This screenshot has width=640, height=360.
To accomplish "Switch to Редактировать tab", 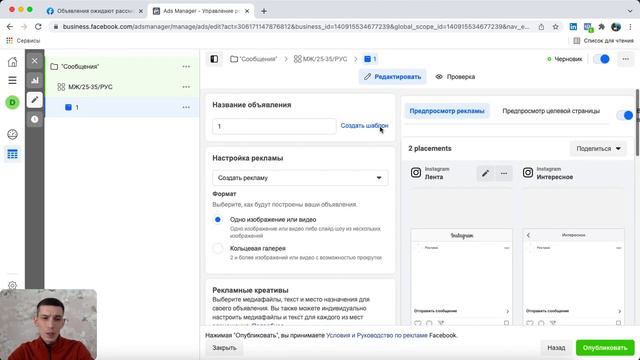I will pyautogui.click(x=392, y=77).
